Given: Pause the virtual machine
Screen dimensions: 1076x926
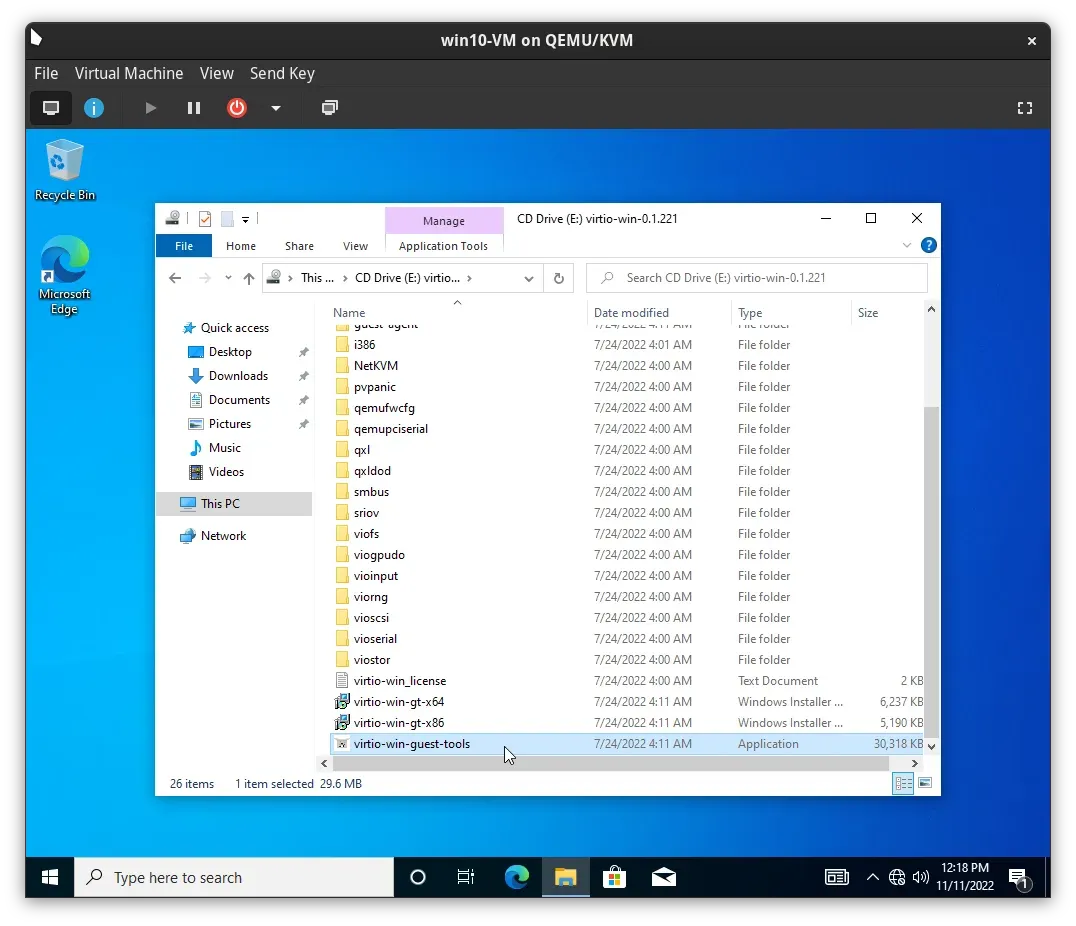Looking at the screenshot, I should click(194, 108).
